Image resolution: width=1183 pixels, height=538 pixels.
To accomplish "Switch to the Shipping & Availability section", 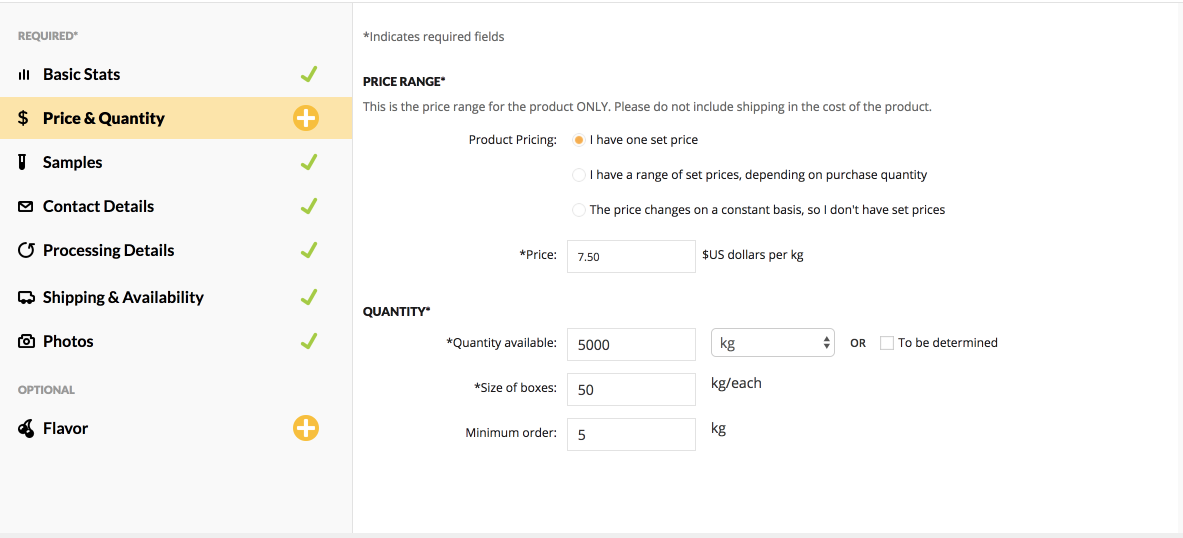I will [x=123, y=297].
